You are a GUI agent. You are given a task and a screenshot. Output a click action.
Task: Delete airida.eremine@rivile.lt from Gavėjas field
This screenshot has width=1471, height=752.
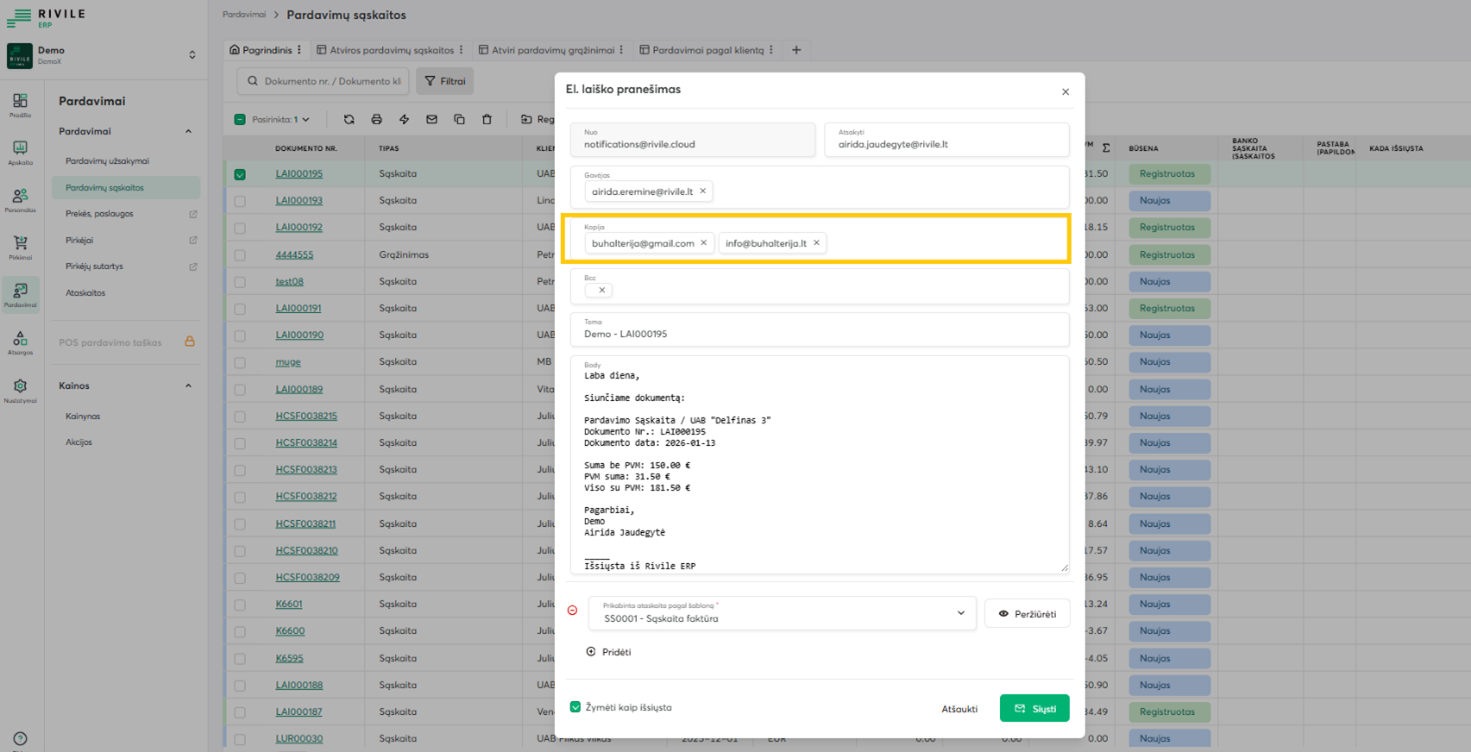(x=703, y=191)
